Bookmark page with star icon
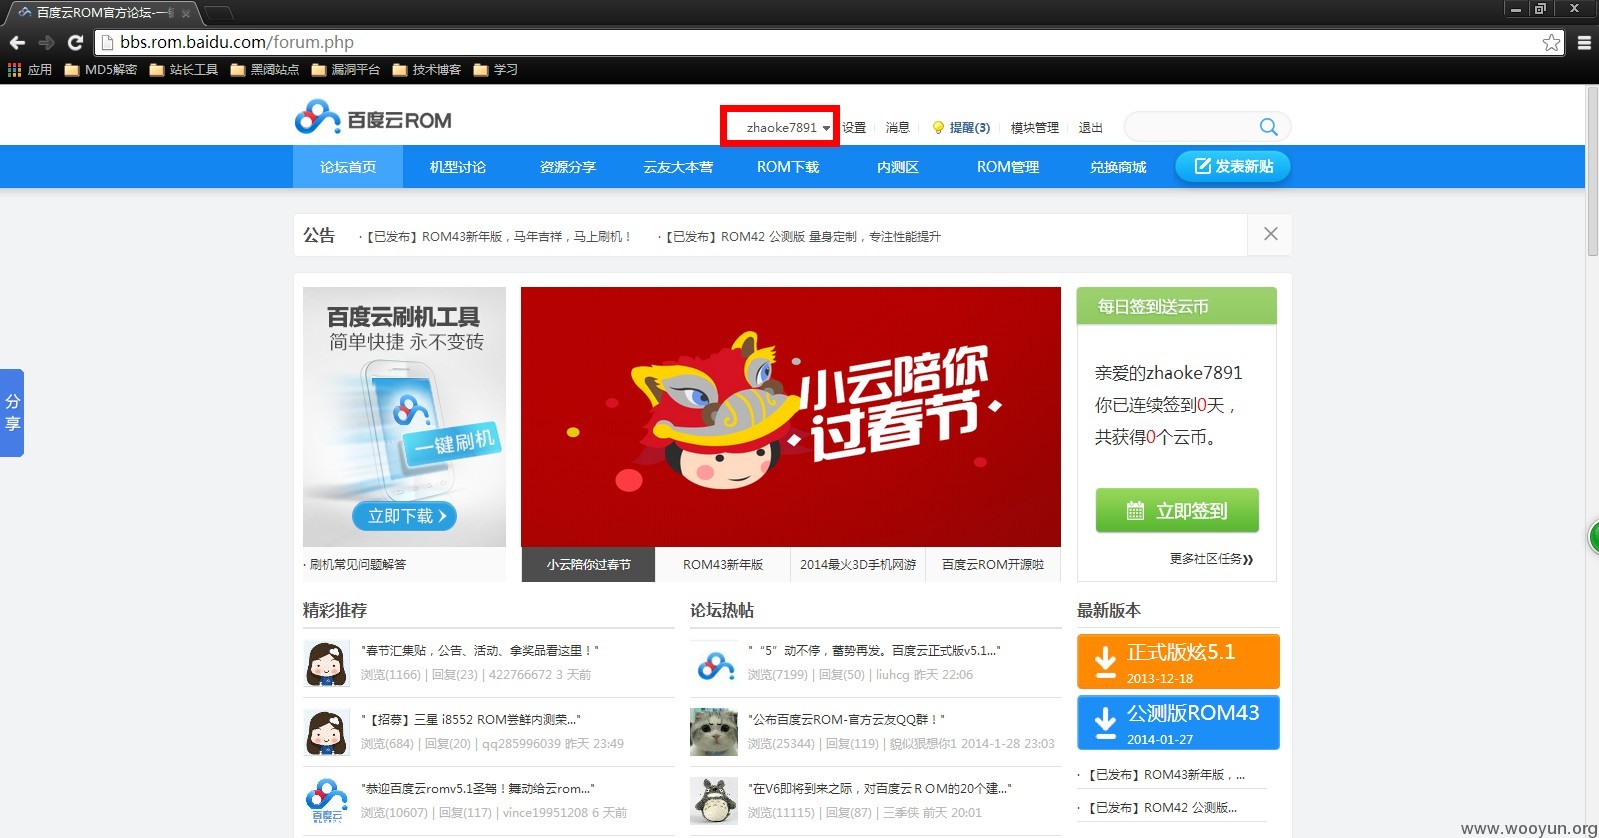 [x=1551, y=42]
